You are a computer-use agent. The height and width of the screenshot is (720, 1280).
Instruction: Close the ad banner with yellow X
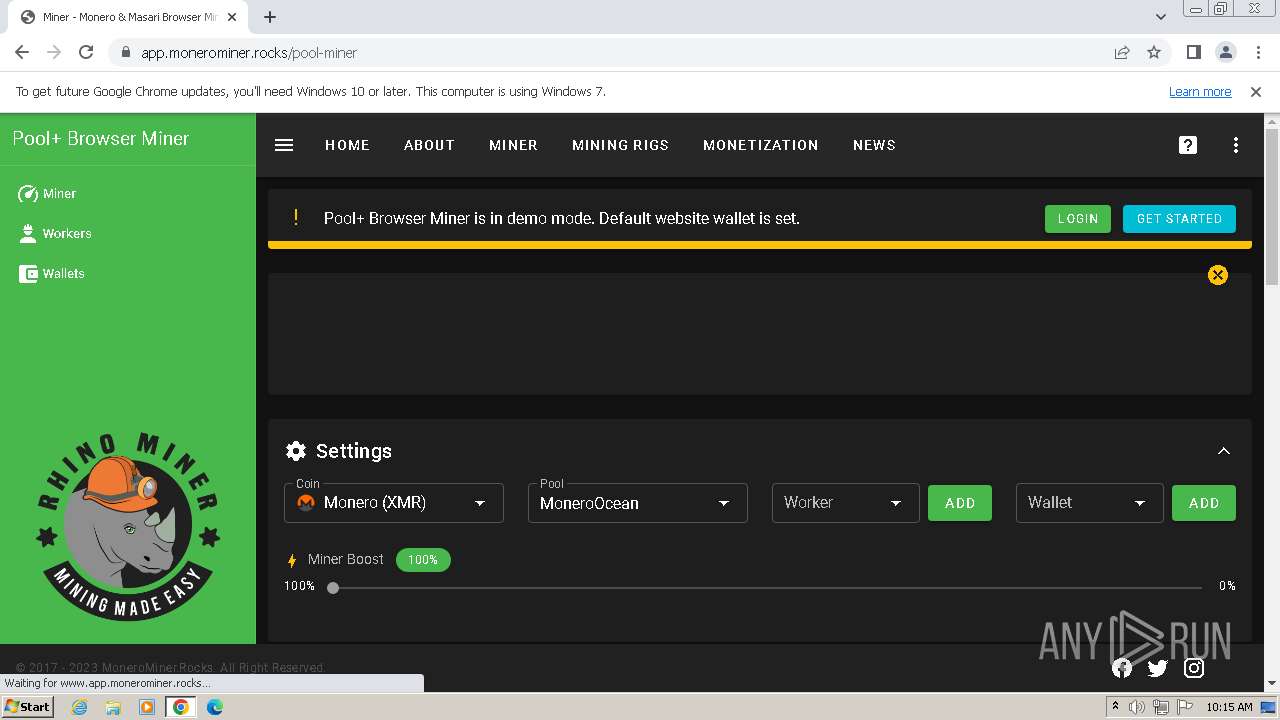pos(1217,275)
